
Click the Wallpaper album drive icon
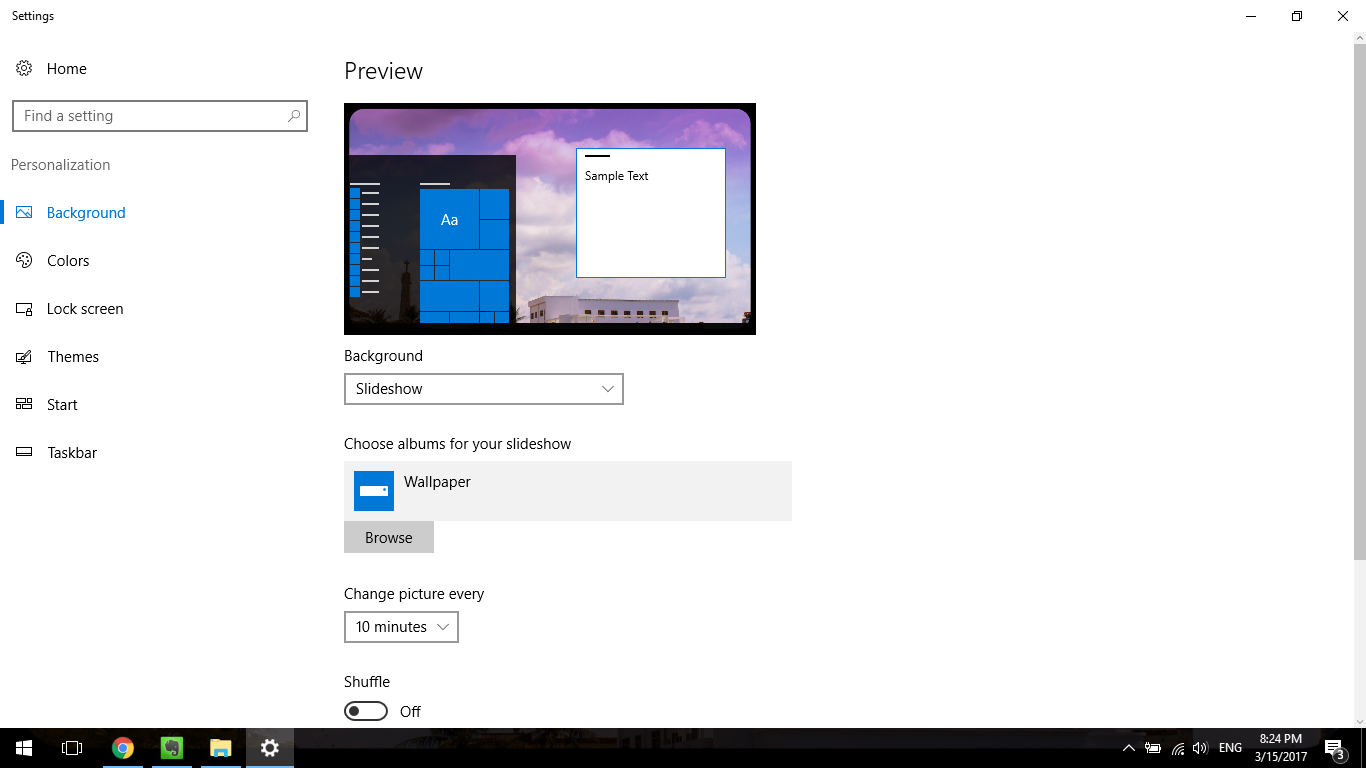(374, 491)
